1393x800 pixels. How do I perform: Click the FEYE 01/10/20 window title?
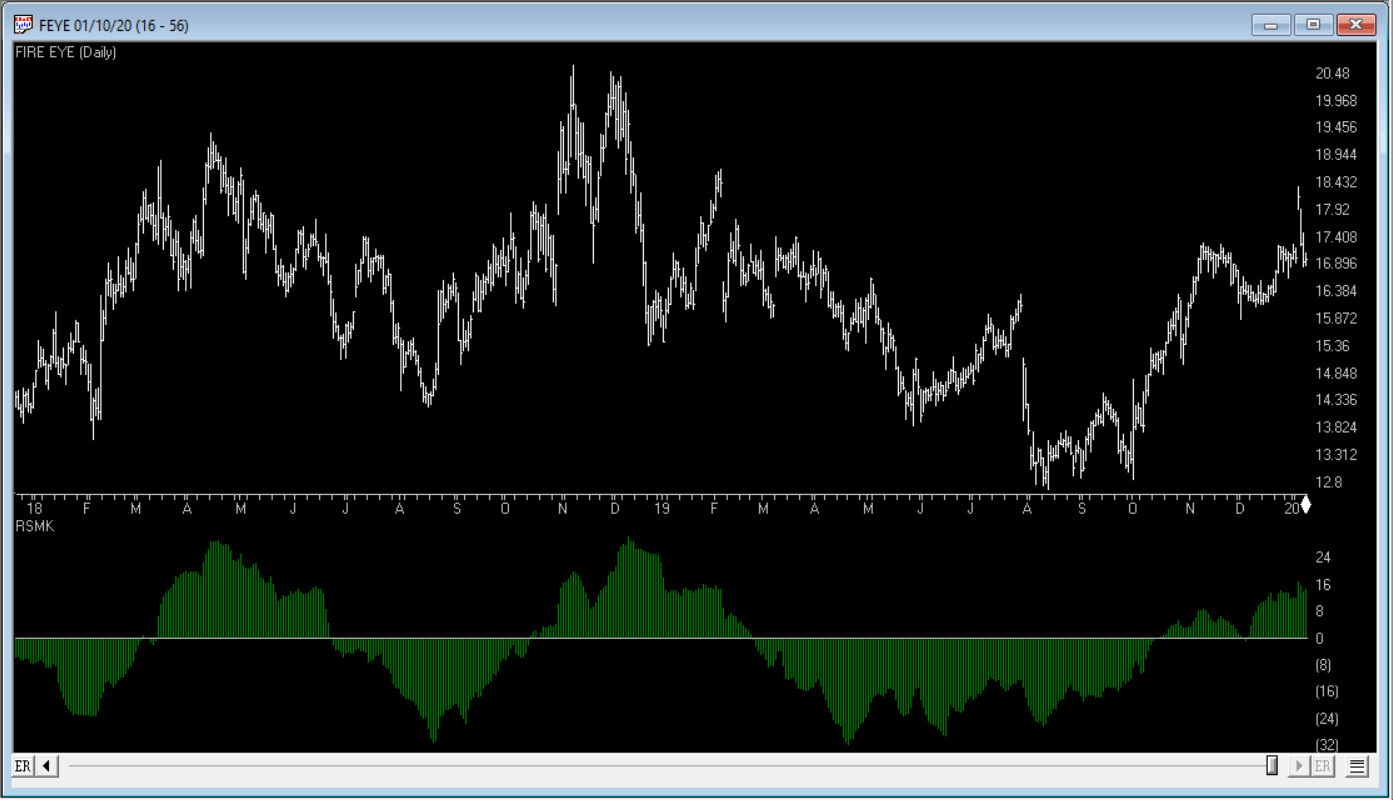(x=113, y=25)
